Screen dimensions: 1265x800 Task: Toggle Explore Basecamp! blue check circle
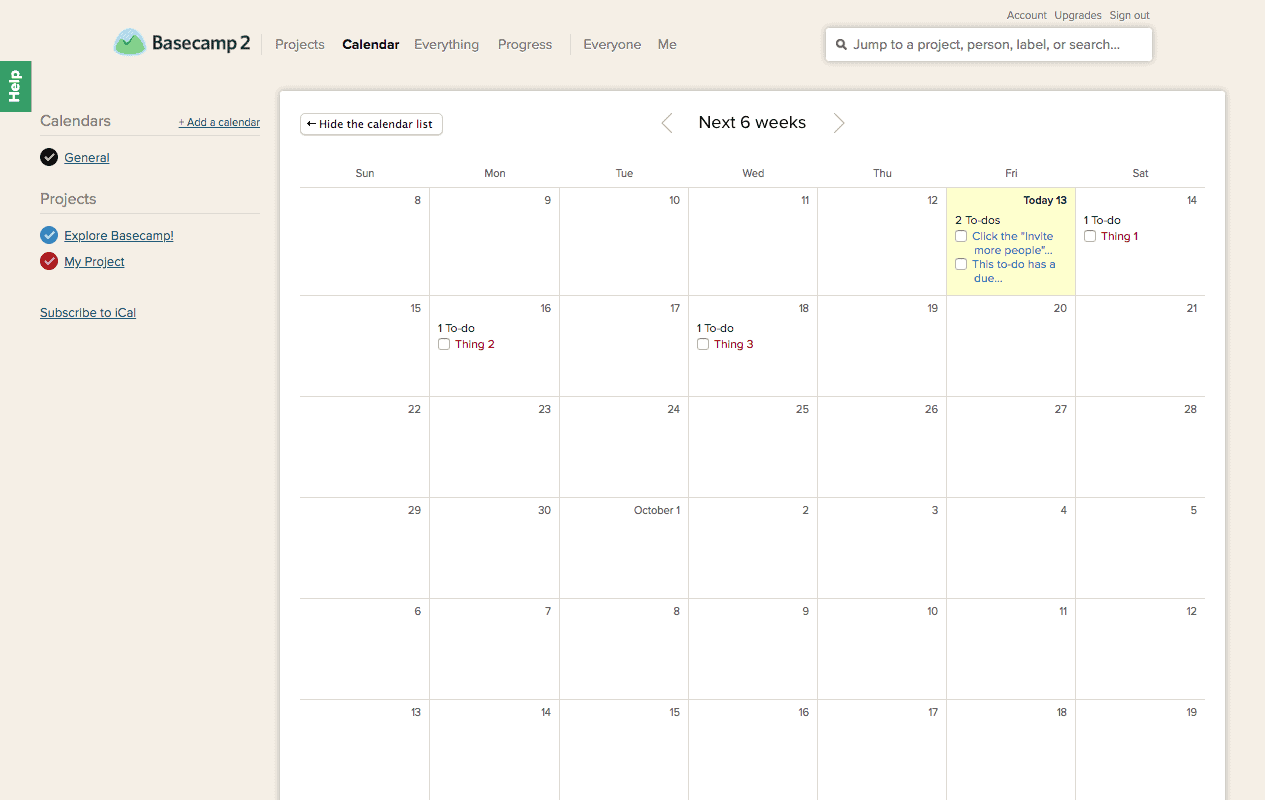(49, 235)
